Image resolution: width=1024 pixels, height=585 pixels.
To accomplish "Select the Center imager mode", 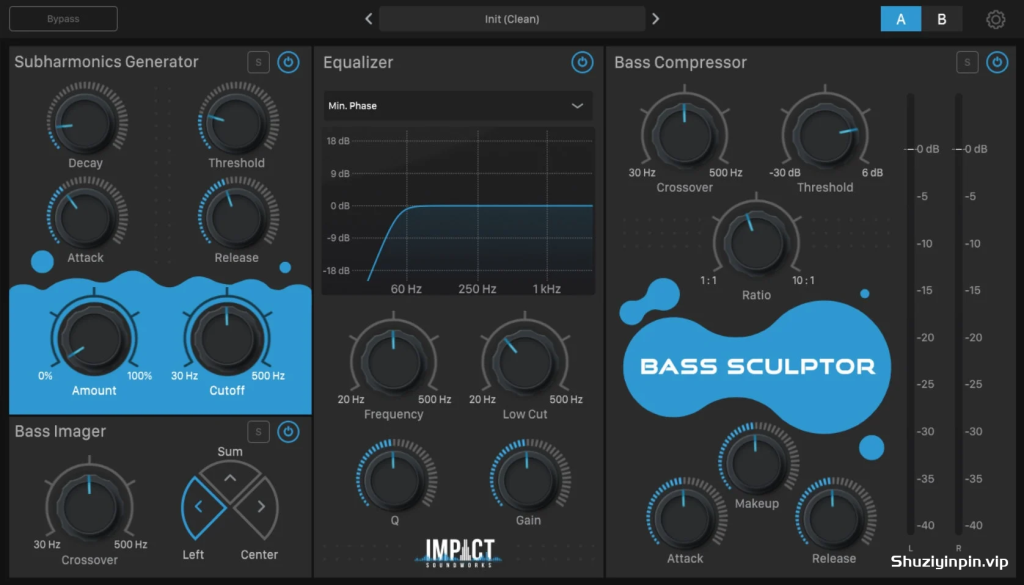I will tap(259, 507).
